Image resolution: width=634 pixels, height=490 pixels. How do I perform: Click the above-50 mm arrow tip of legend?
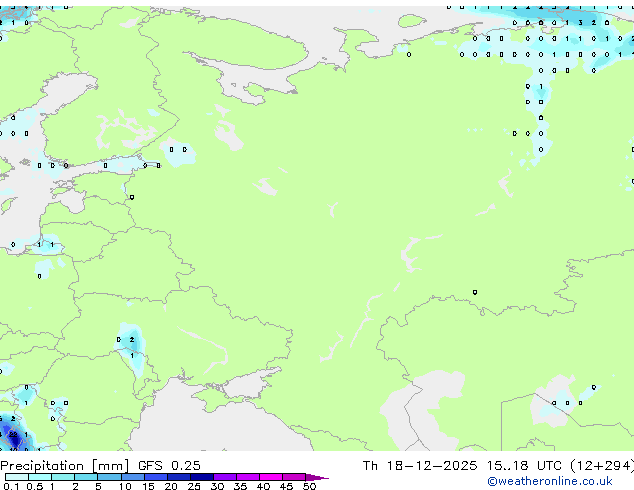tap(317, 477)
